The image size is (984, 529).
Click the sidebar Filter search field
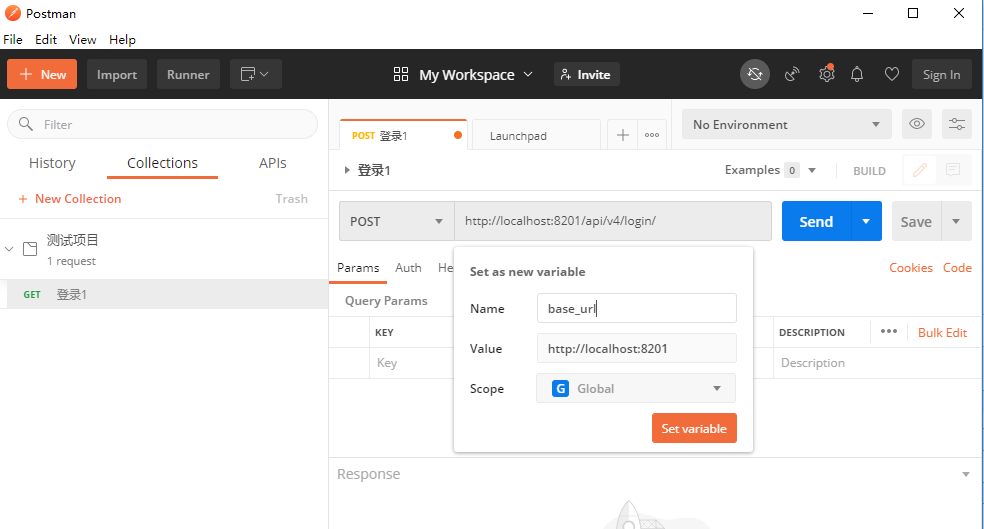pyautogui.click(x=162, y=124)
